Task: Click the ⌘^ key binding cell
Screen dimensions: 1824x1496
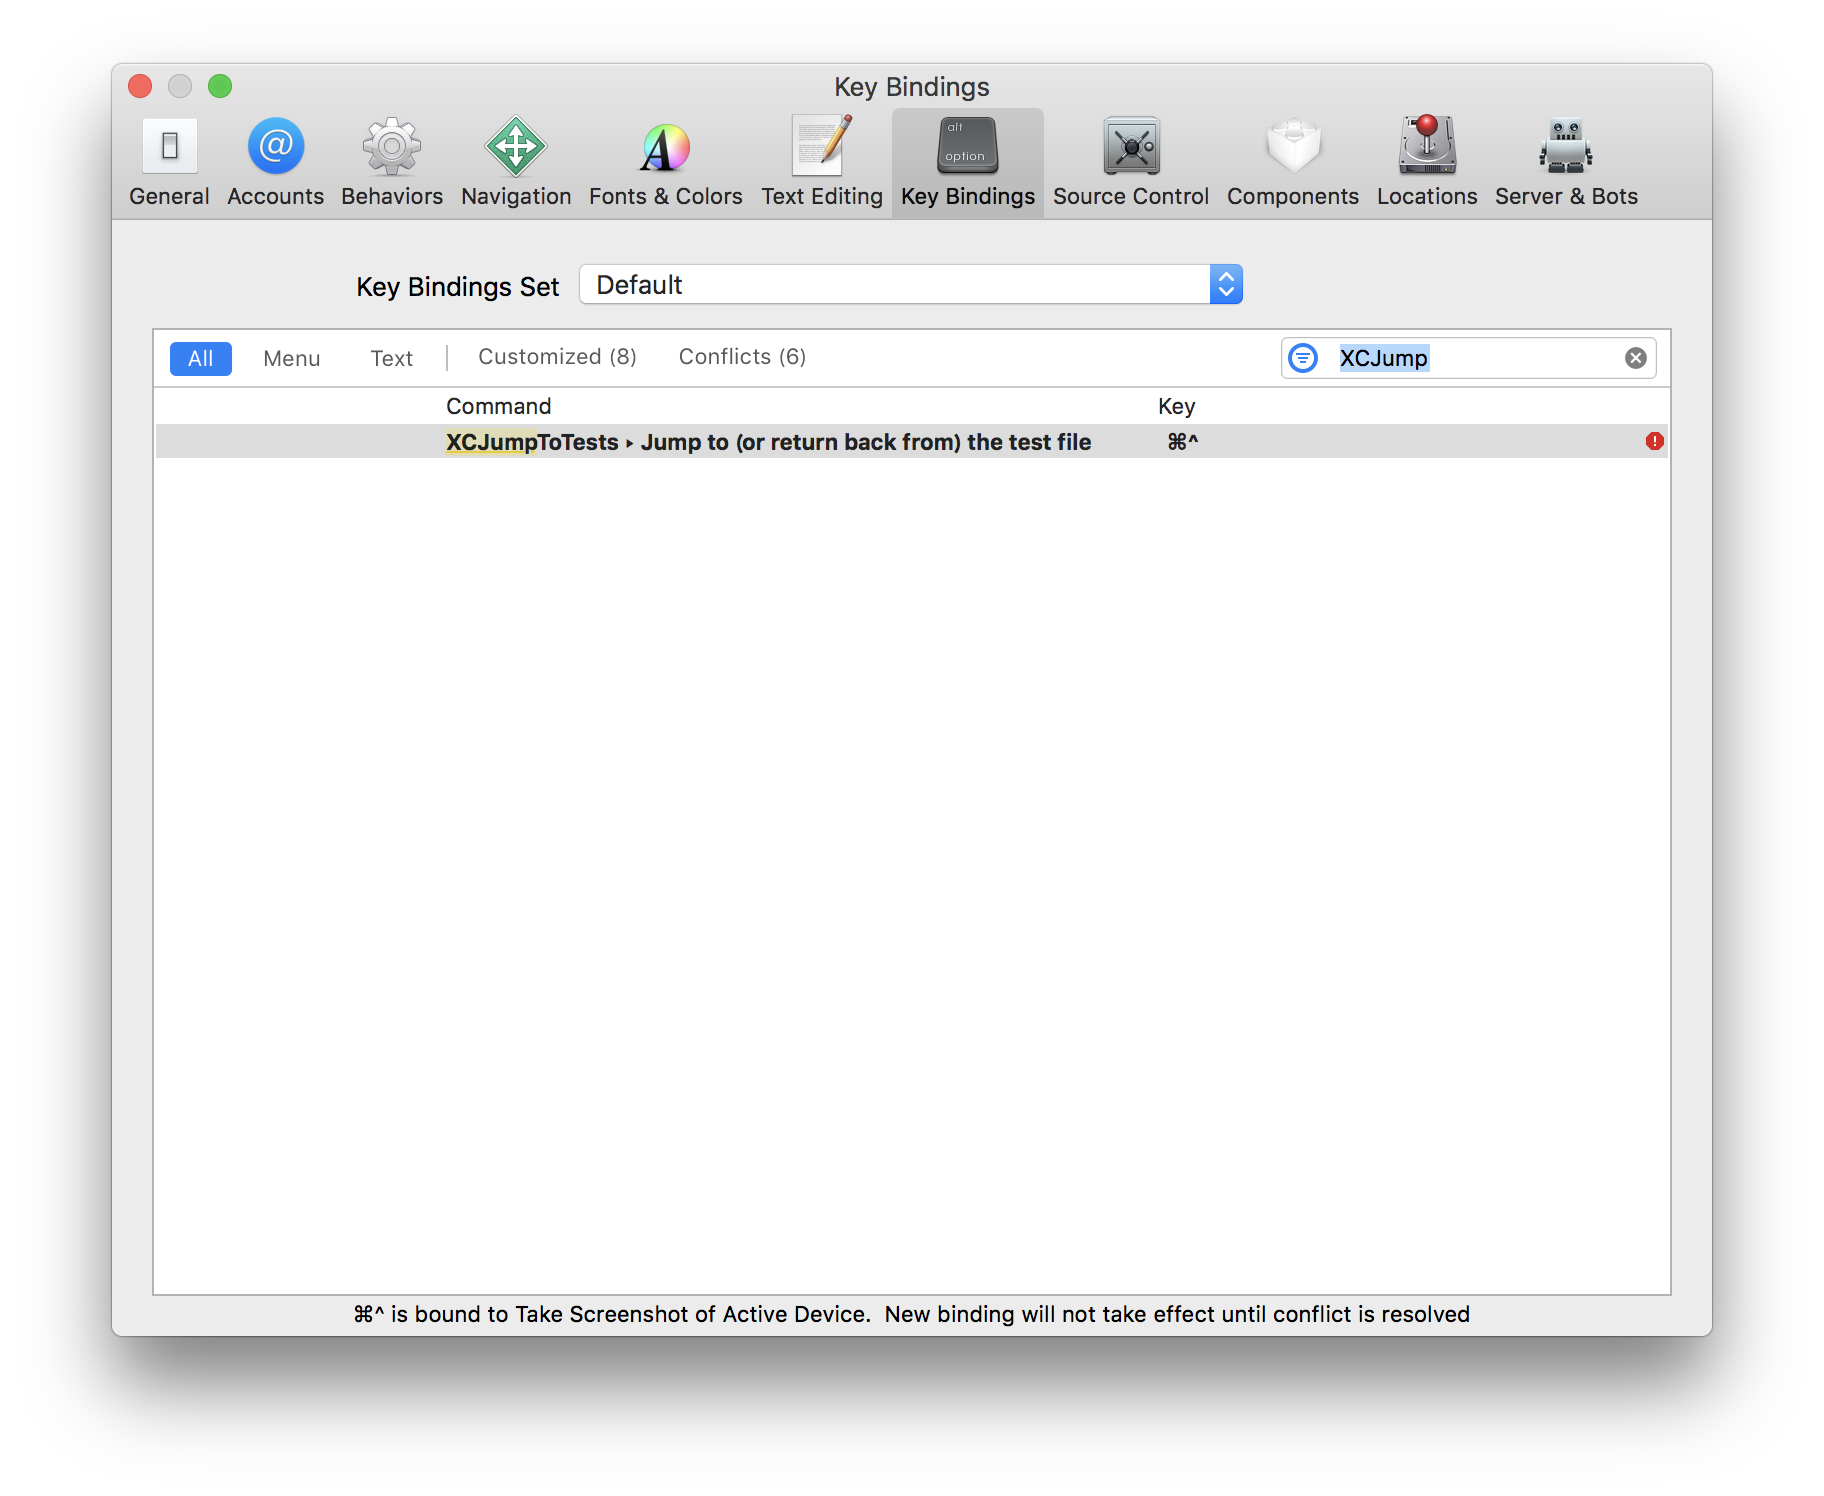Action: pyautogui.click(x=1183, y=441)
